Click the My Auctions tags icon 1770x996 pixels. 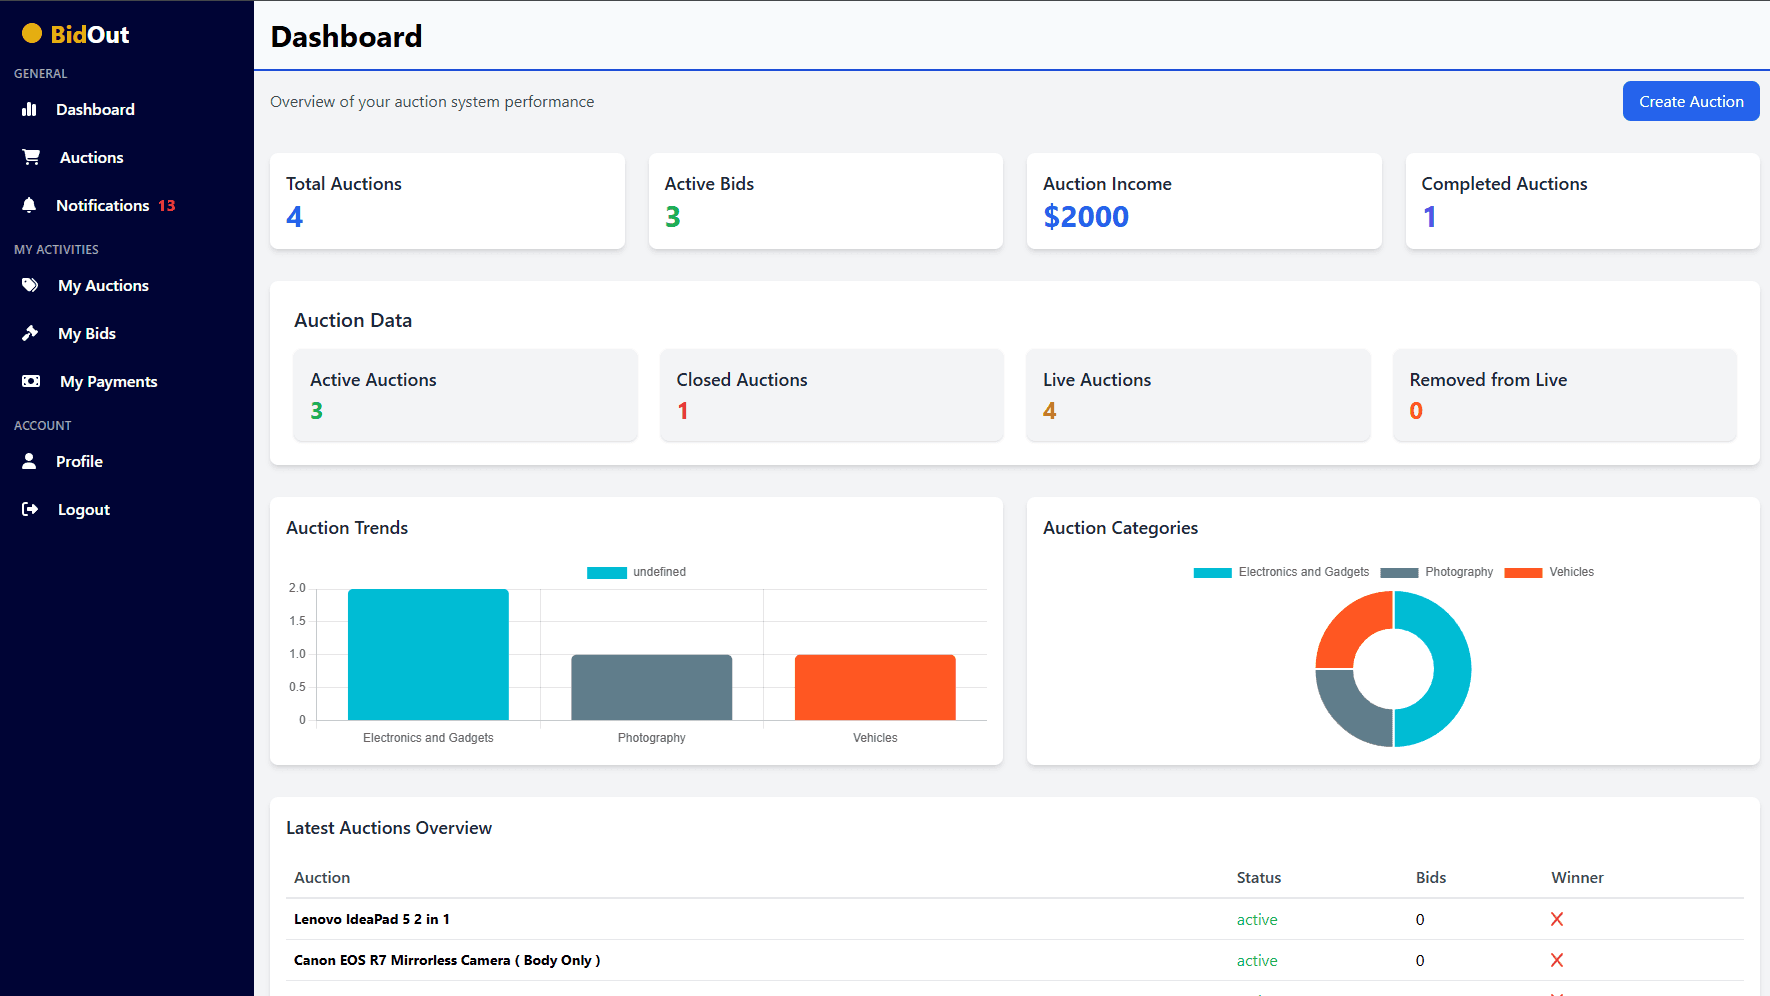(30, 285)
